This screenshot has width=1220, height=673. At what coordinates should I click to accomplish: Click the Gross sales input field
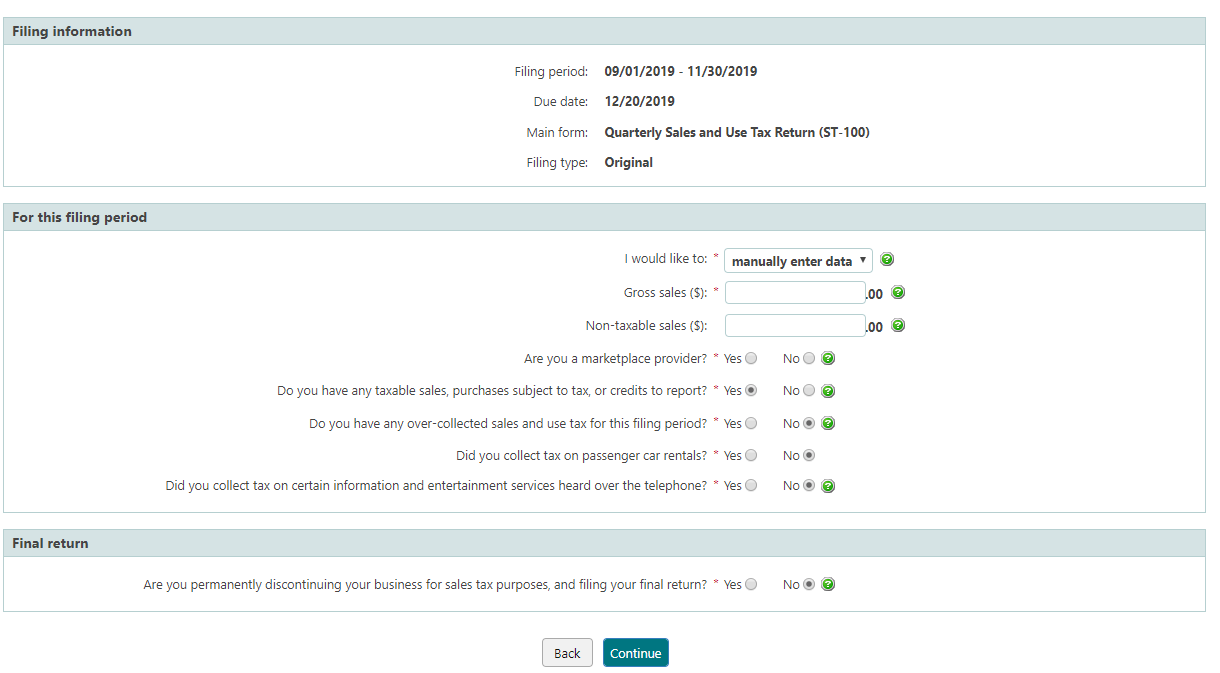tap(795, 293)
